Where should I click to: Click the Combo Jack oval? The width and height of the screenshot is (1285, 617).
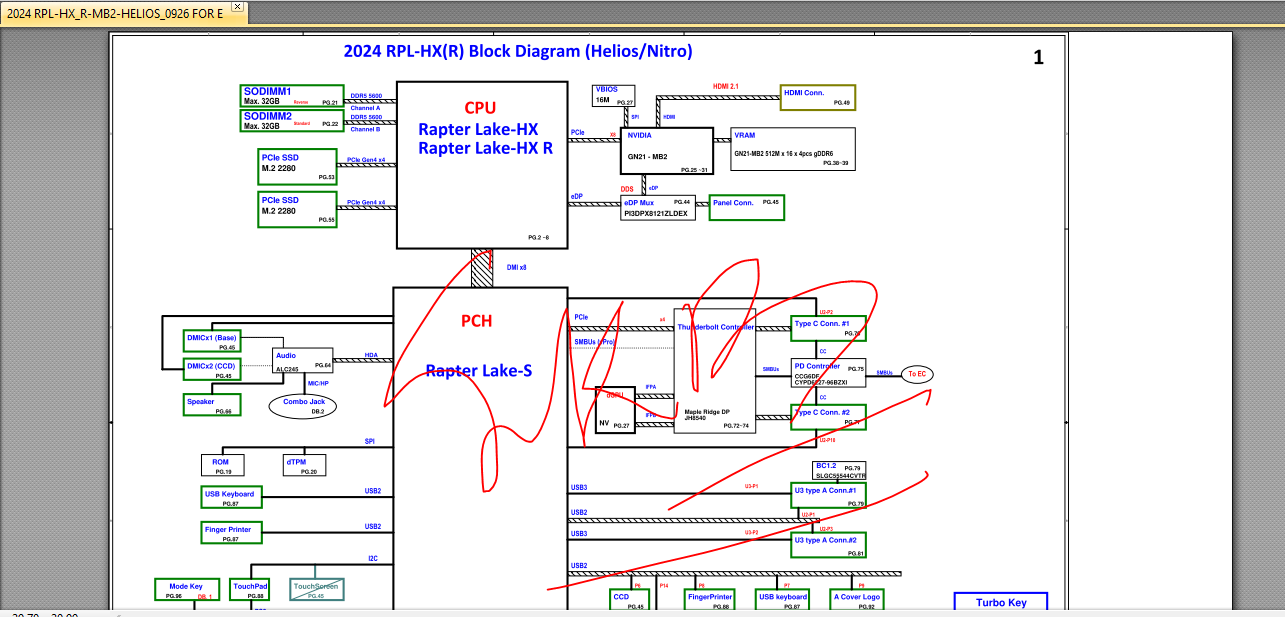pyautogui.click(x=304, y=406)
